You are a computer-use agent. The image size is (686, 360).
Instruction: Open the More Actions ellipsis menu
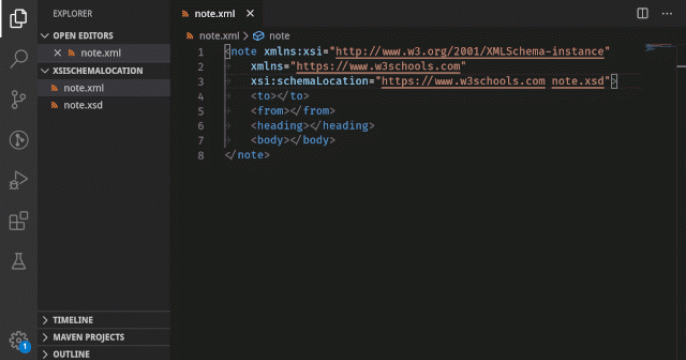click(x=667, y=14)
